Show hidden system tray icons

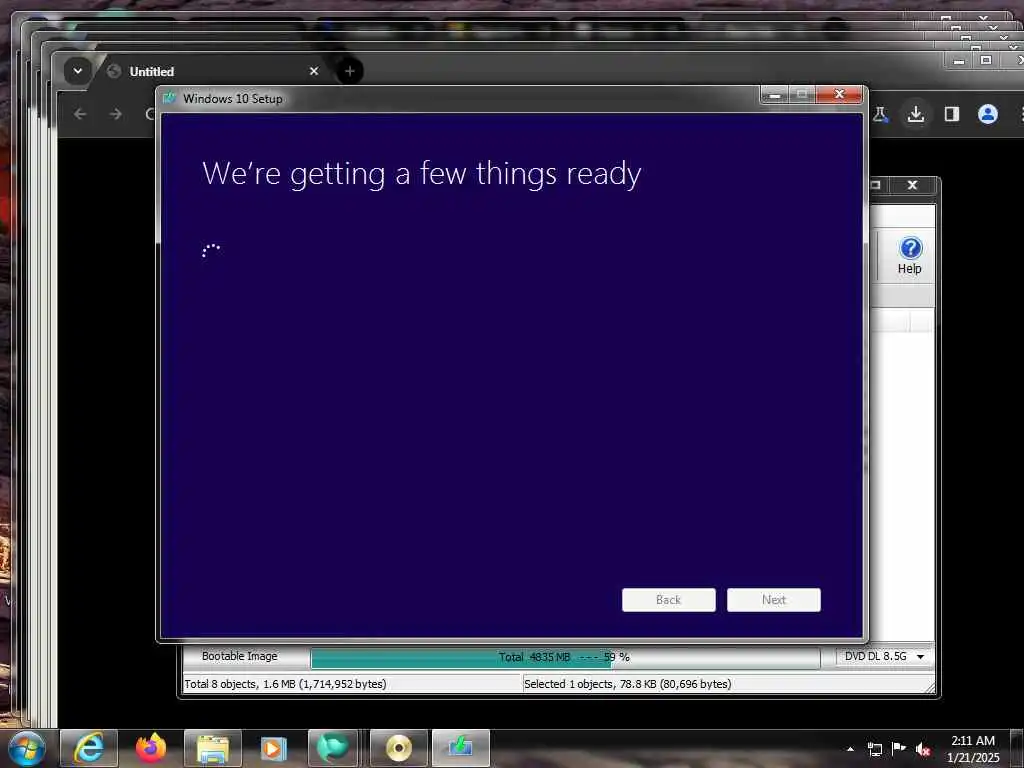850,749
